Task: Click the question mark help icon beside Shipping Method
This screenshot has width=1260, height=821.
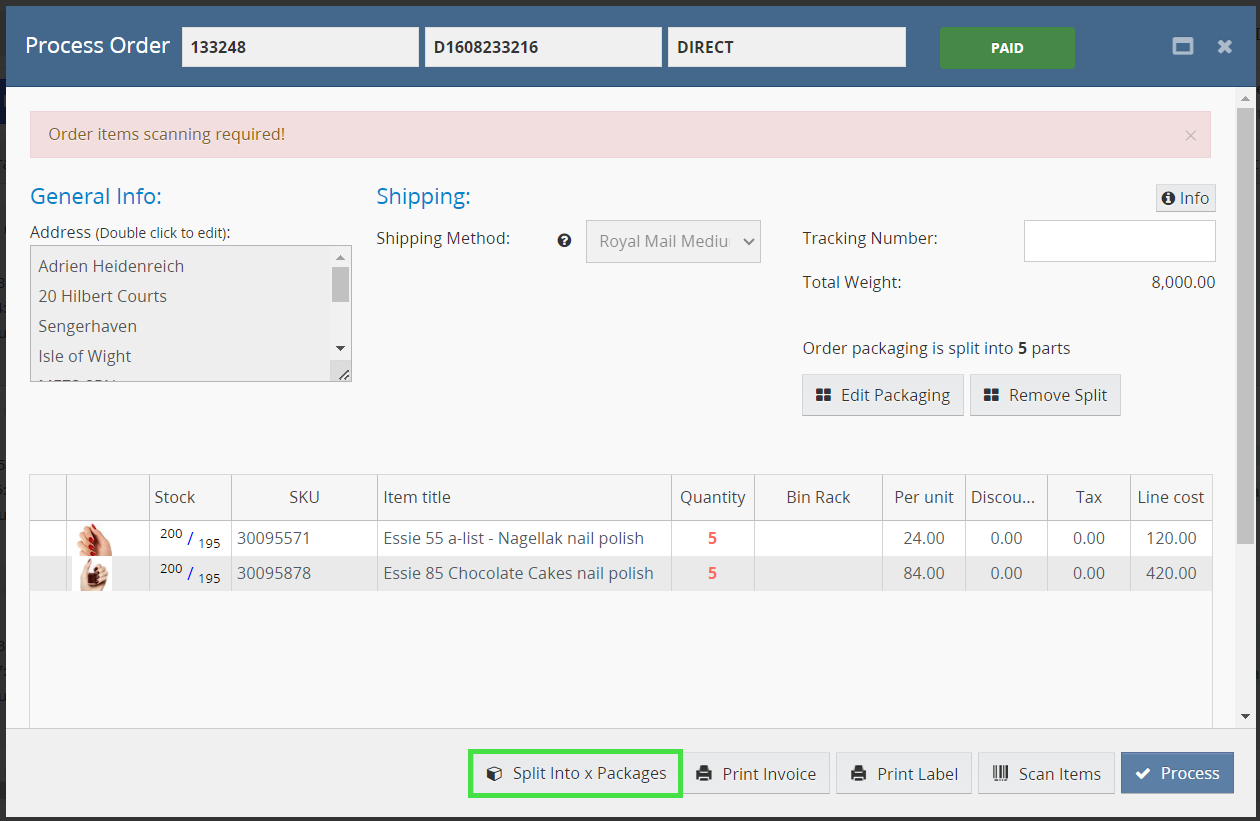Action: [564, 240]
